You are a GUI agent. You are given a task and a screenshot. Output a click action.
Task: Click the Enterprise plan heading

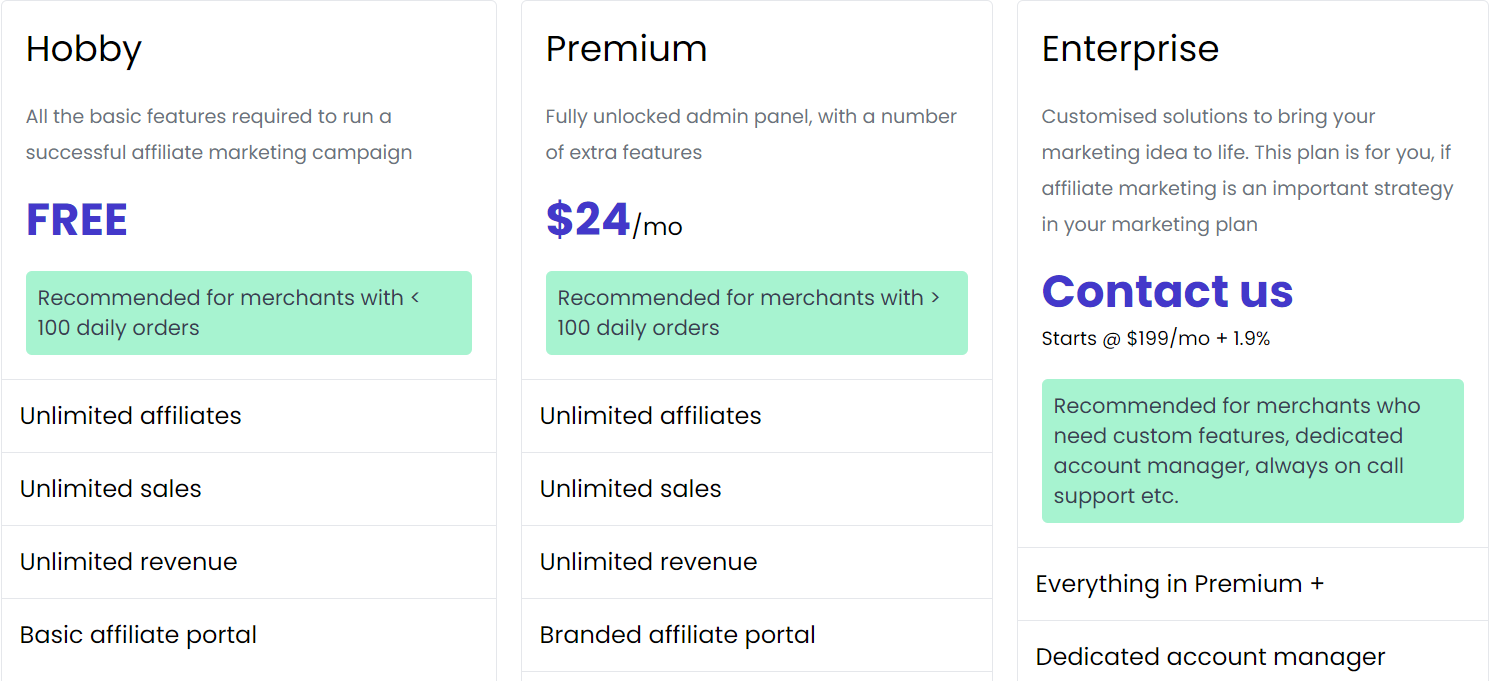point(1130,49)
